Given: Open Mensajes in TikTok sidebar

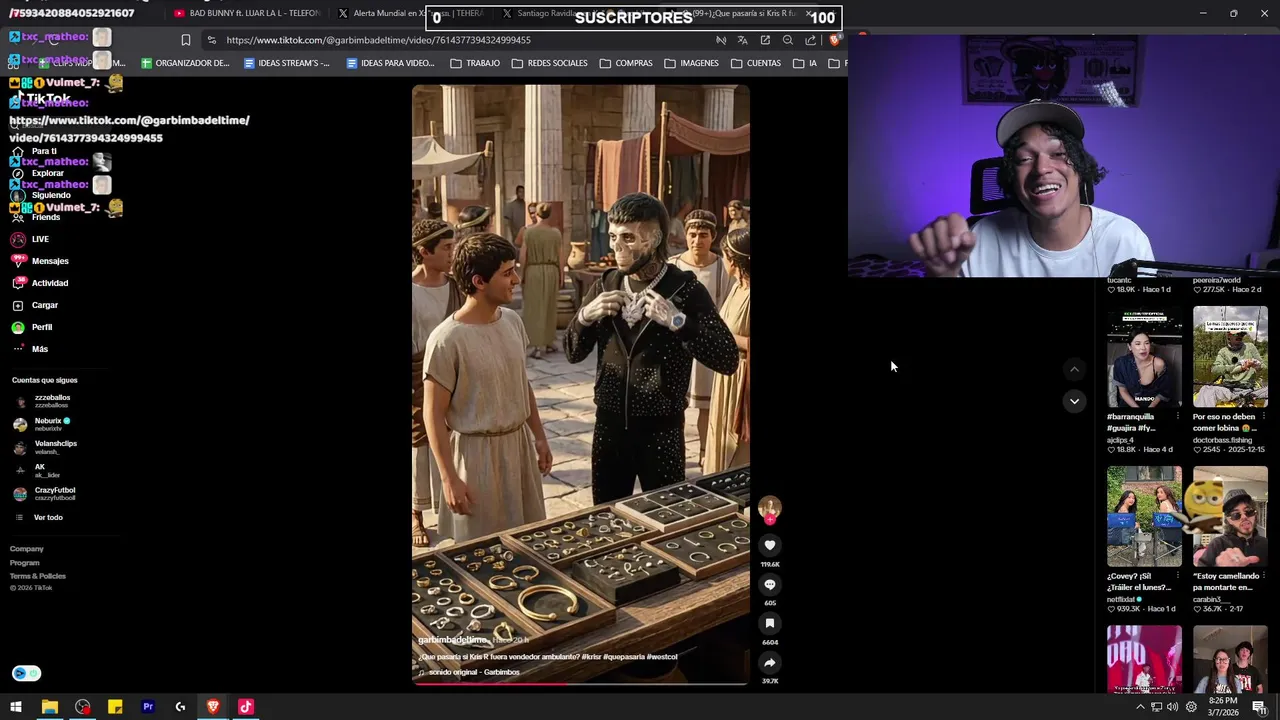Looking at the screenshot, I should [x=40, y=261].
